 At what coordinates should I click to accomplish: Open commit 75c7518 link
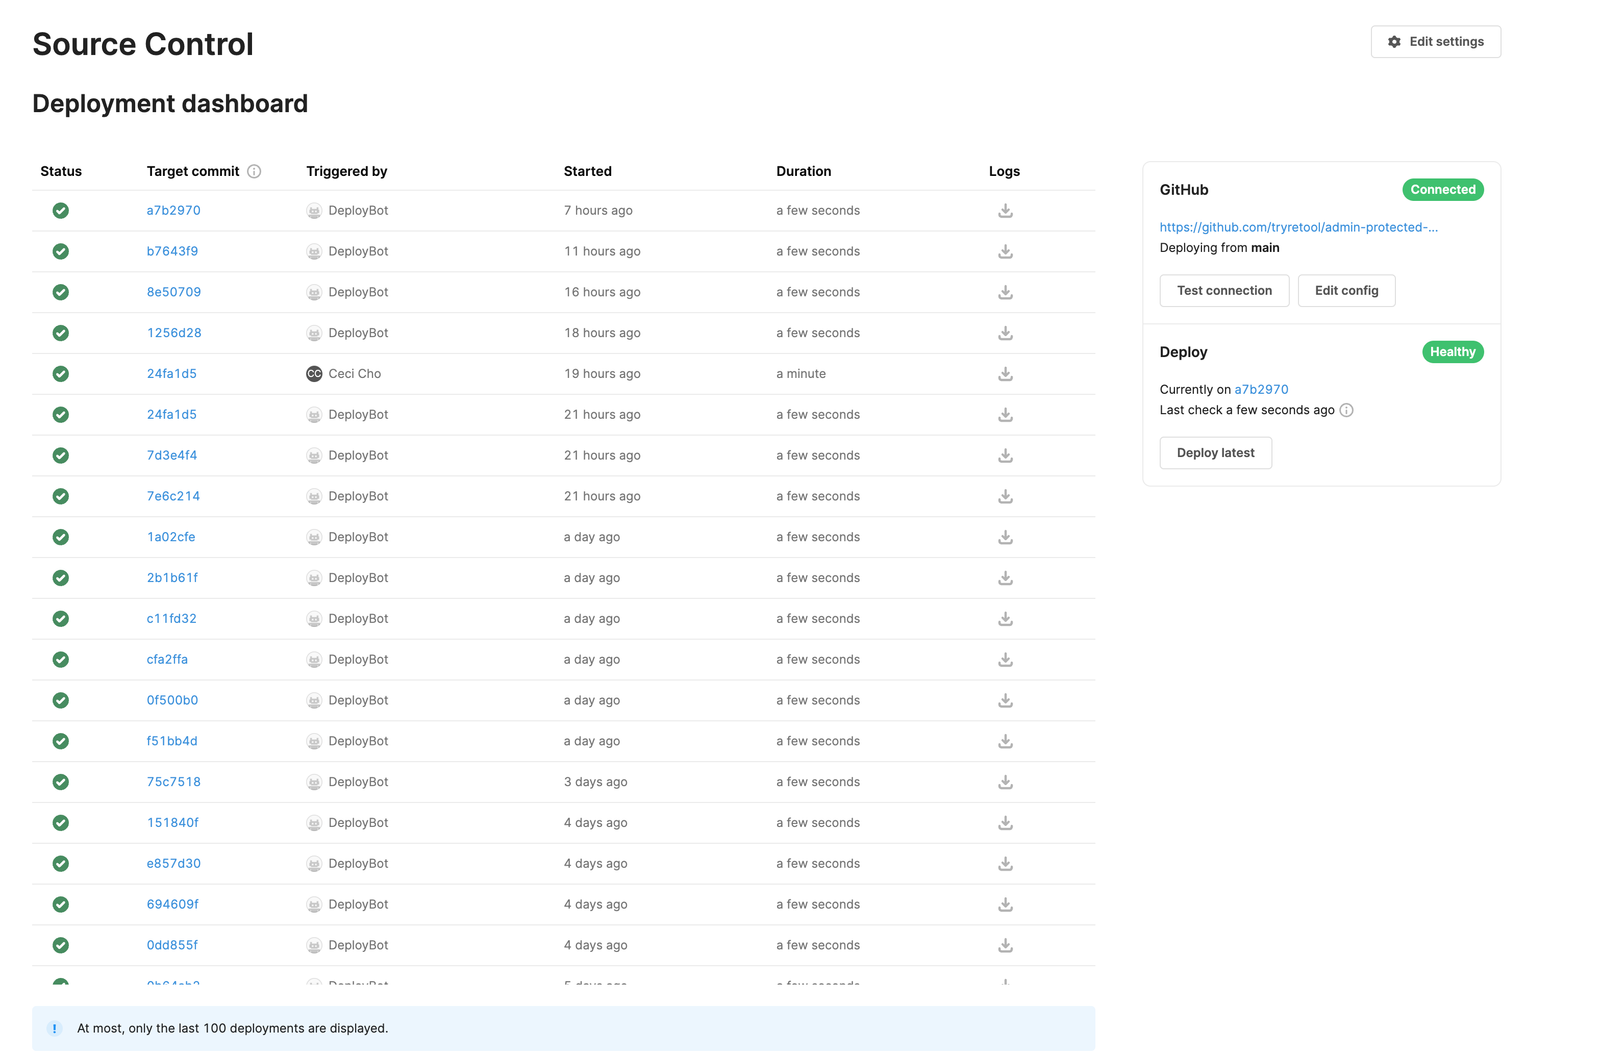pyautogui.click(x=173, y=782)
